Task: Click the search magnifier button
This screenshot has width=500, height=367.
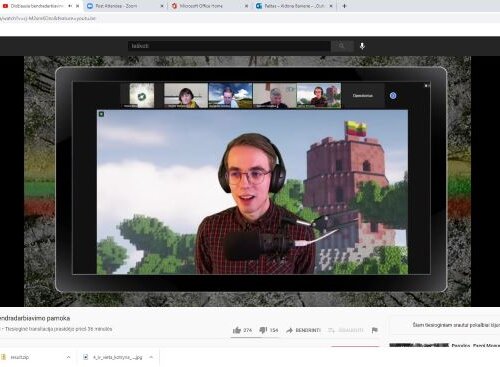Action: [x=342, y=46]
